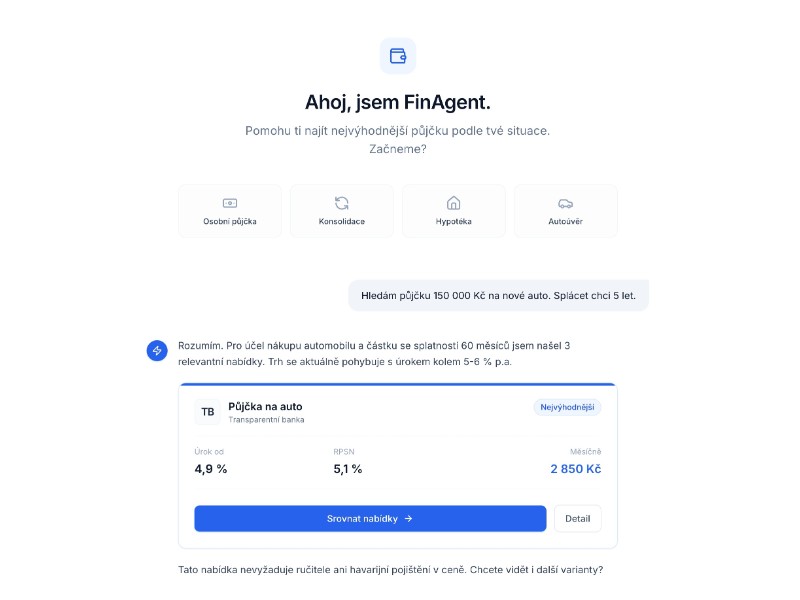This screenshot has width=800, height=600.
Task: Select the Hypotéka option
Action: pos(454,211)
